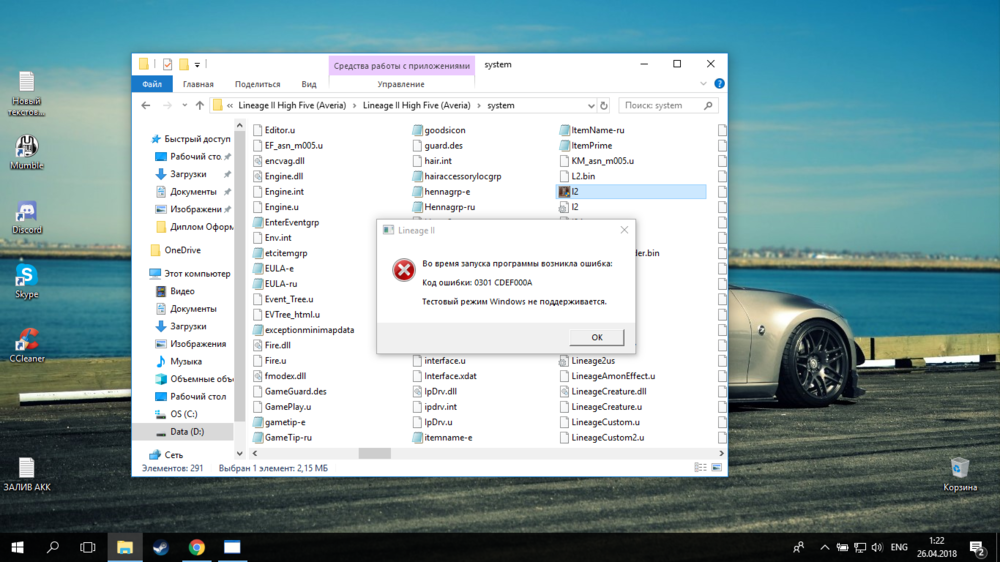Viewport: 1000px width, 562px height.
Task: Expand the ribbon with the chevron
Action: [704, 84]
